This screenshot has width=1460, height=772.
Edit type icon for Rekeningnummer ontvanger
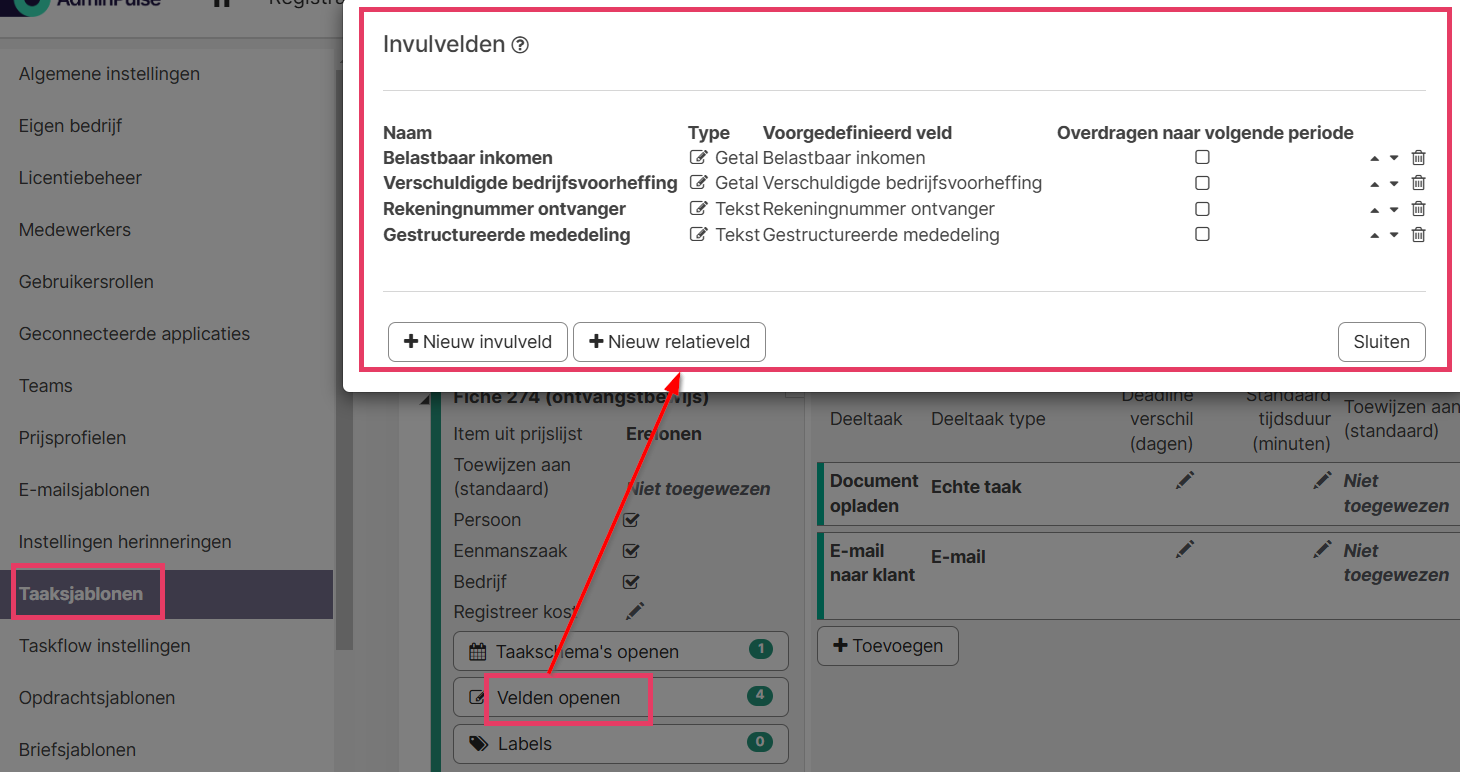point(699,209)
